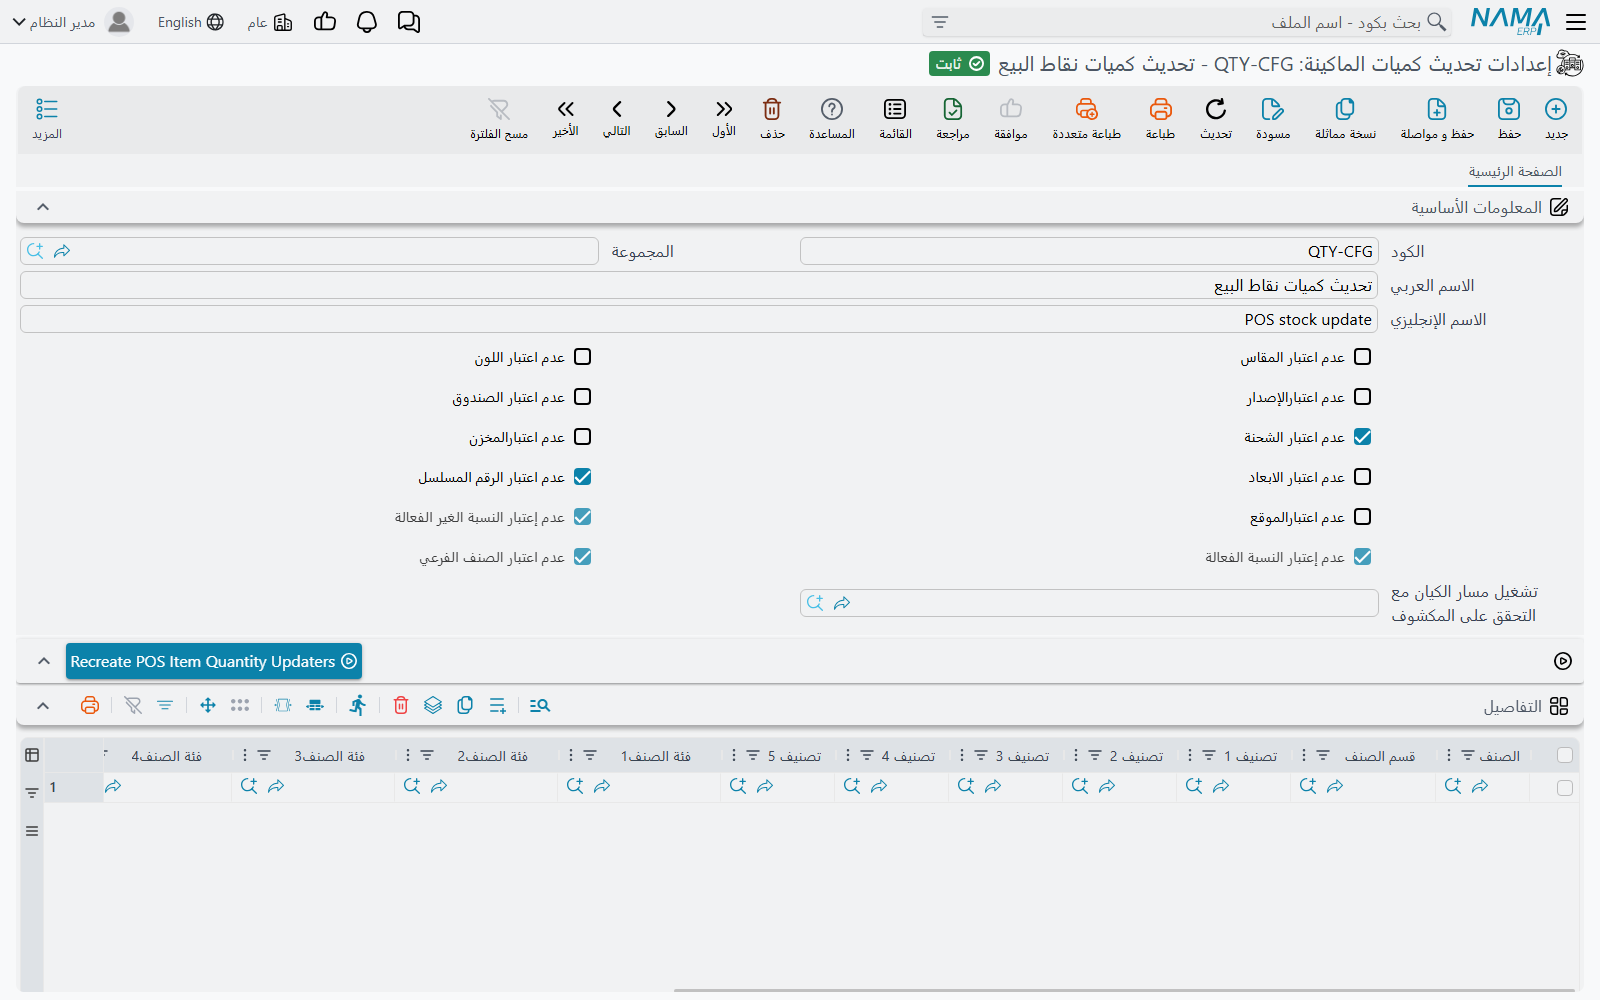Go to الأخير (last) record
Image resolution: width=1600 pixels, height=1000 pixels.
[566, 109]
